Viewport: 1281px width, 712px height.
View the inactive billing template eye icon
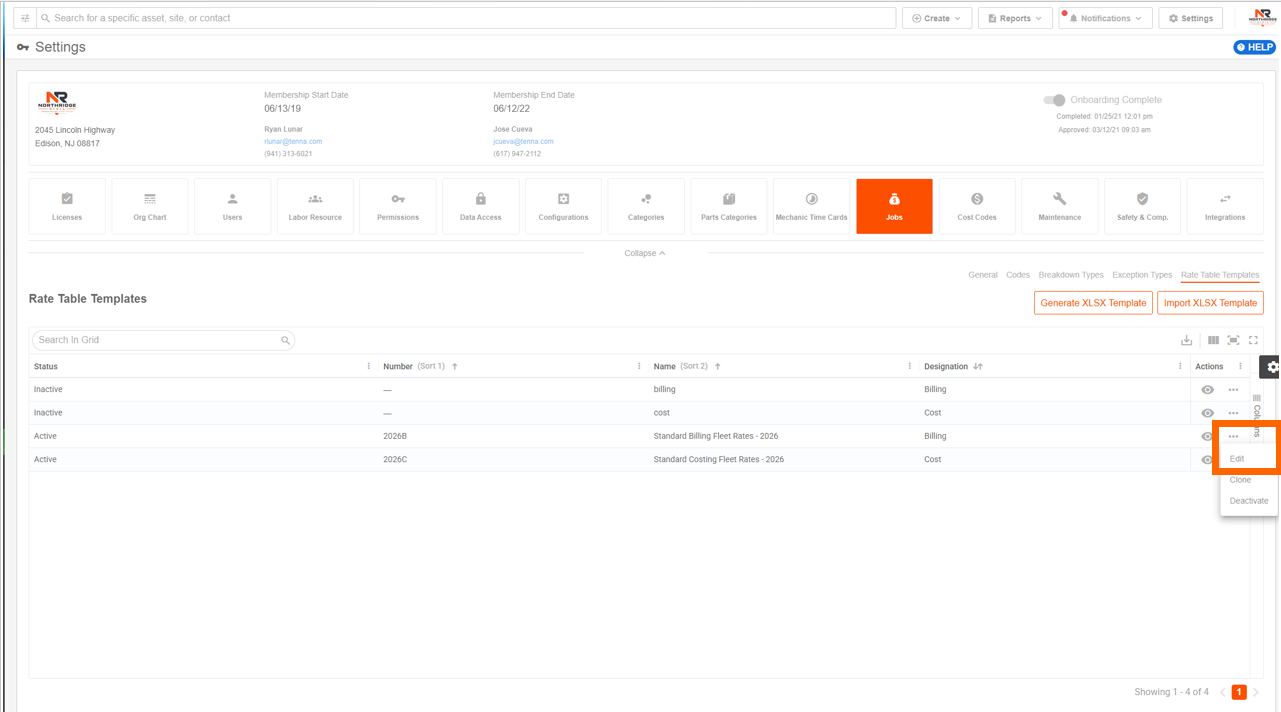(1207, 390)
